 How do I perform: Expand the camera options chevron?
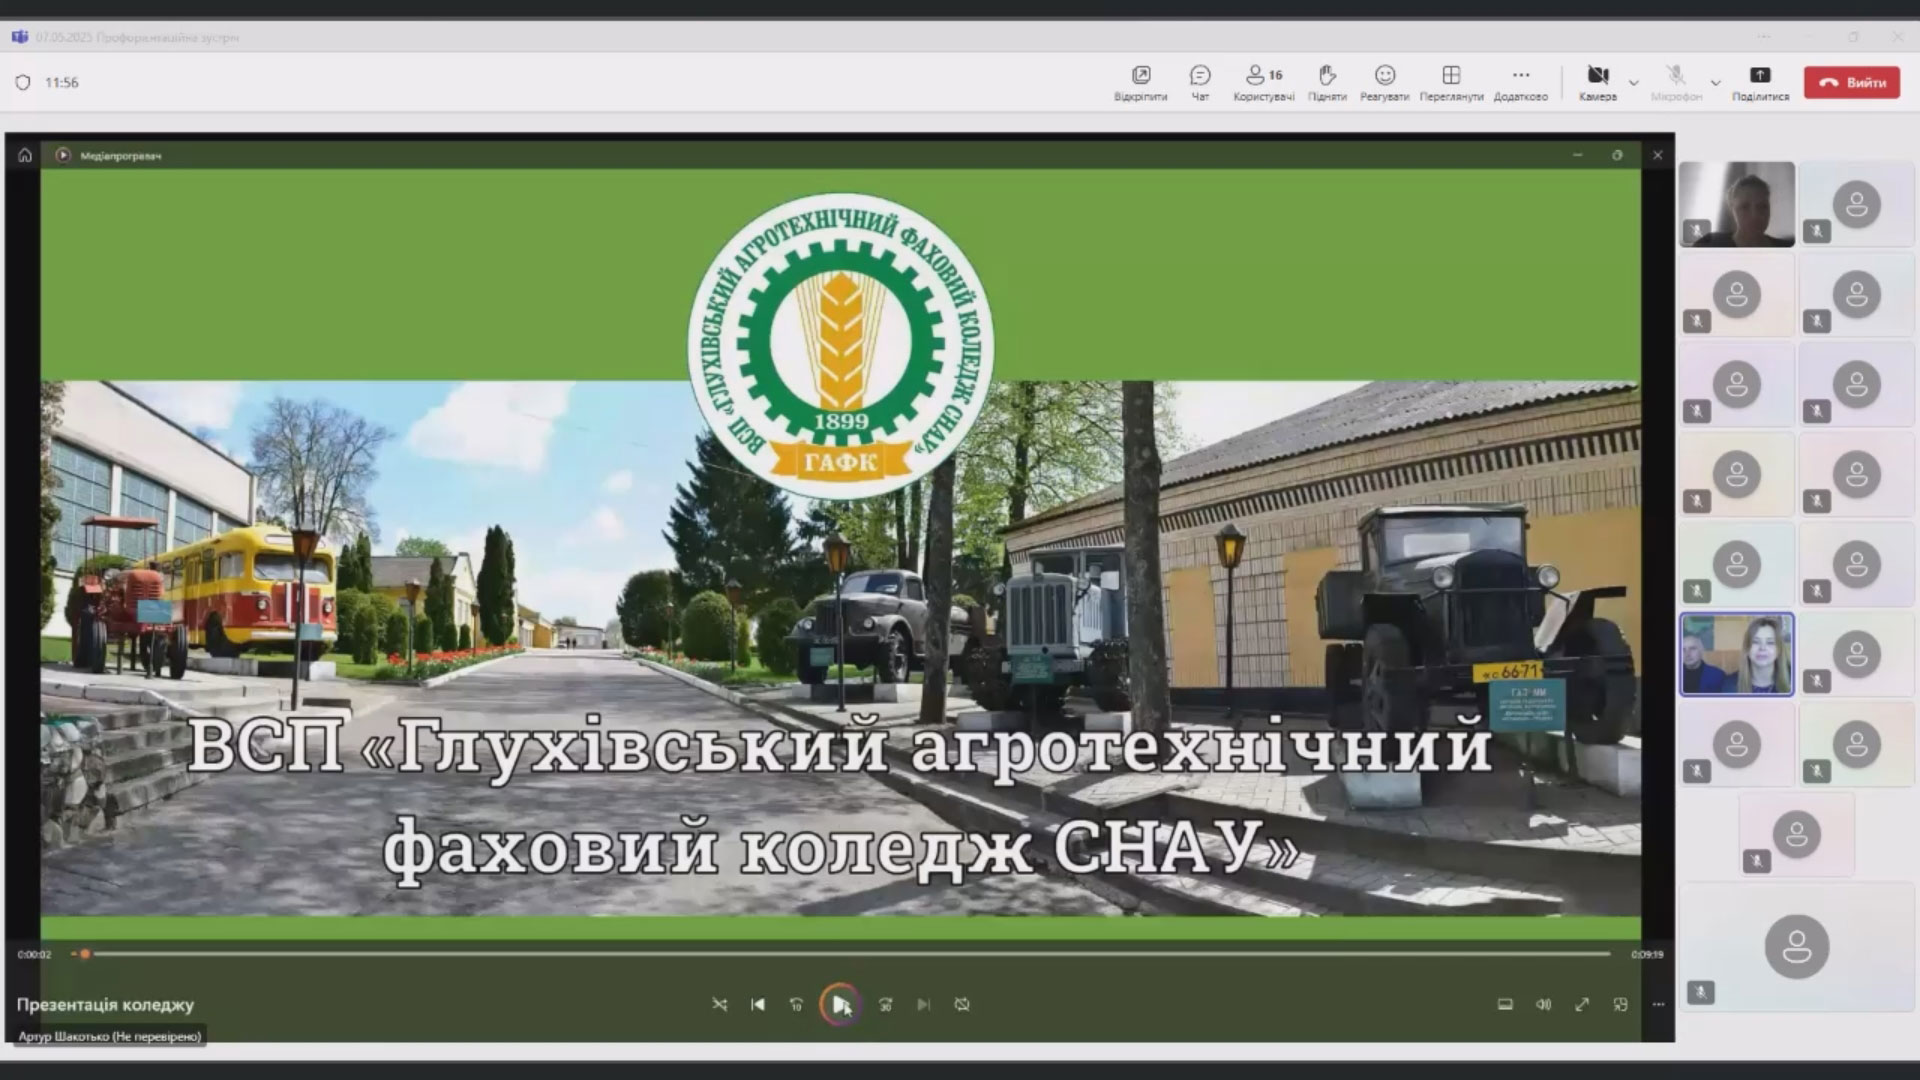coord(1633,83)
